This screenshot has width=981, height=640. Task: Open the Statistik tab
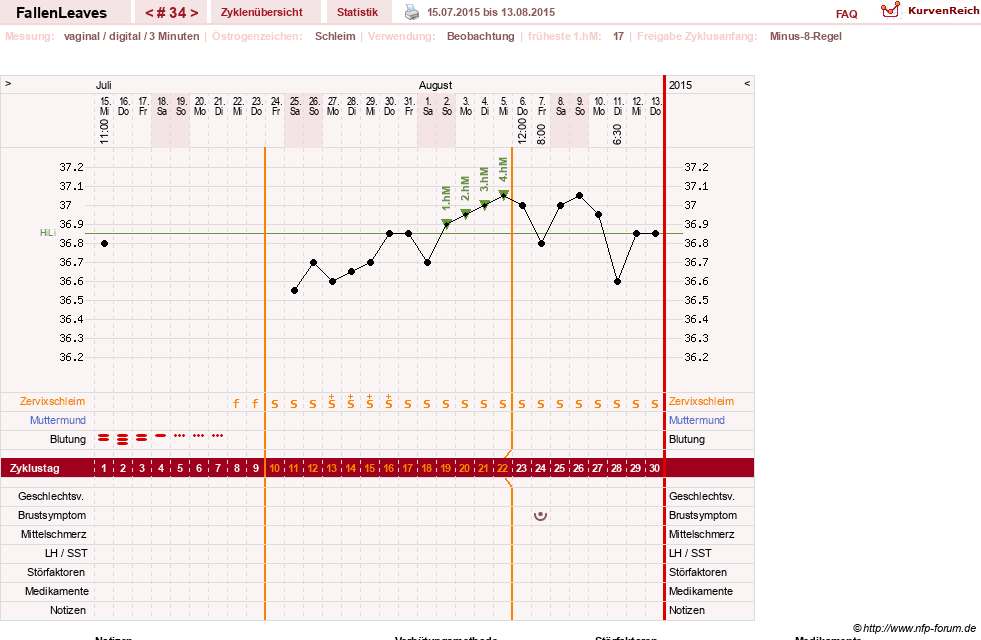[x=357, y=12]
